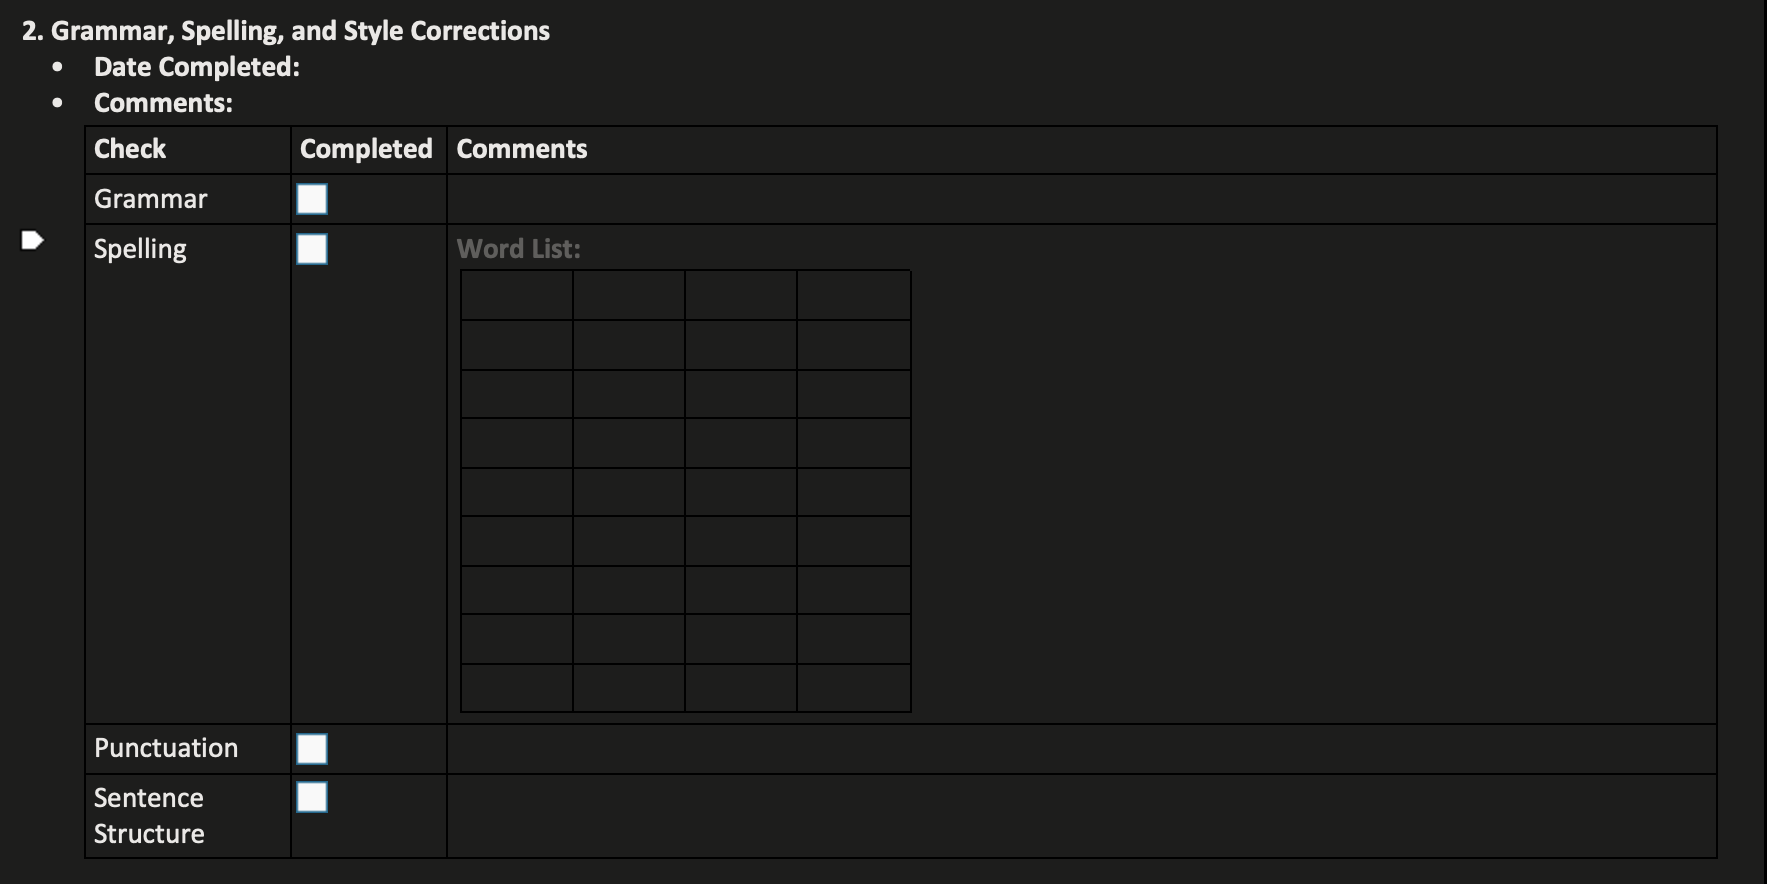Click the bottom-left cell of Word List grid
This screenshot has width=1767, height=884.
(517, 688)
